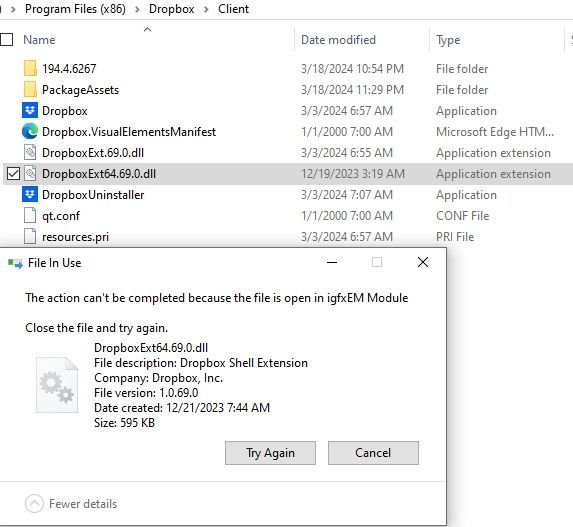Screen dimensions: 573x527
Task: Click the PRI File type cell
Action: 455,237
